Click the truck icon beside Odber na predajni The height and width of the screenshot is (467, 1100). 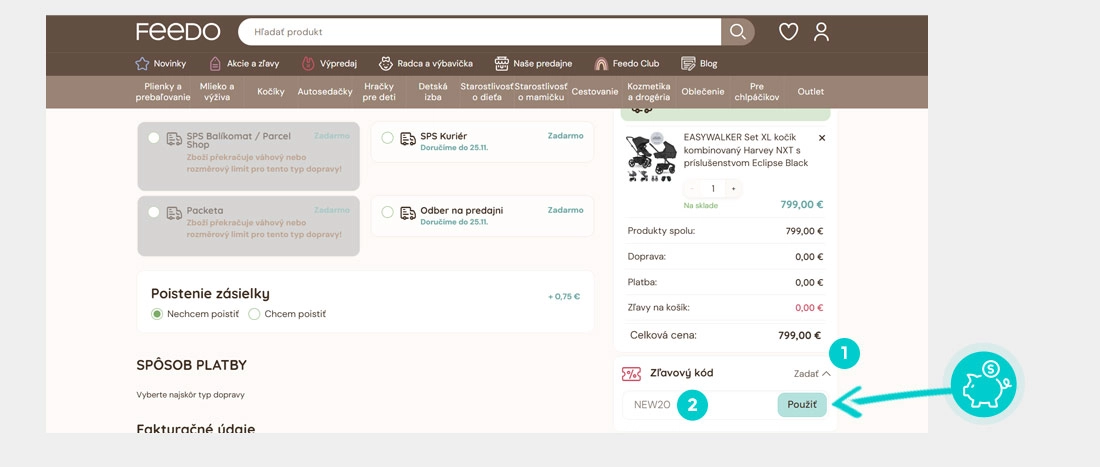[x=408, y=213]
